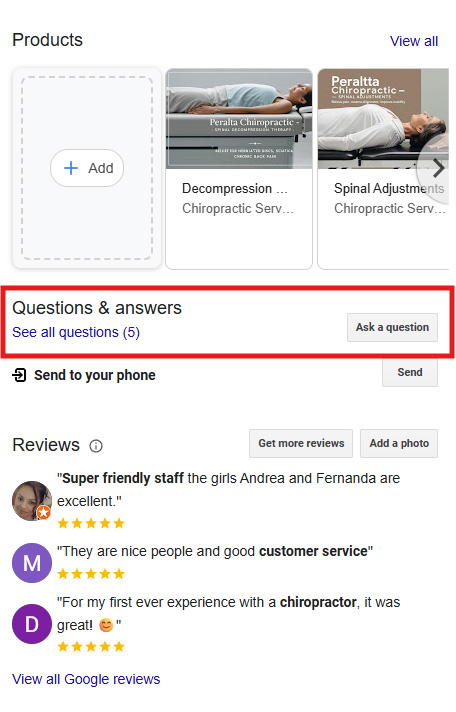Advance products carousel with right chevron
The image size is (456, 712).
click(x=438, y=168)
